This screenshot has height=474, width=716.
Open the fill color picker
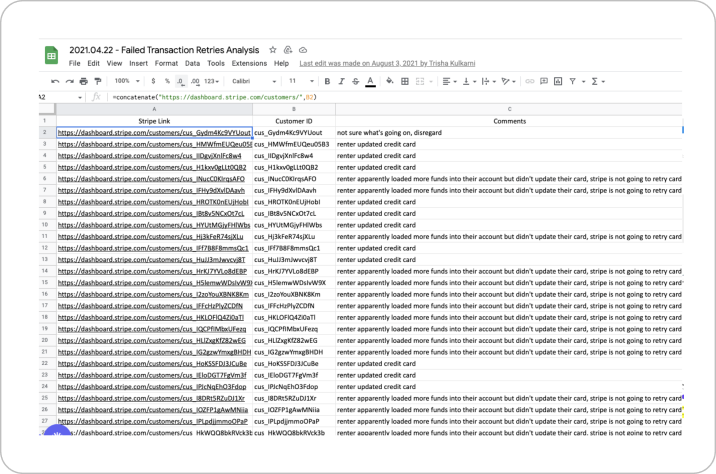(390, 81)
